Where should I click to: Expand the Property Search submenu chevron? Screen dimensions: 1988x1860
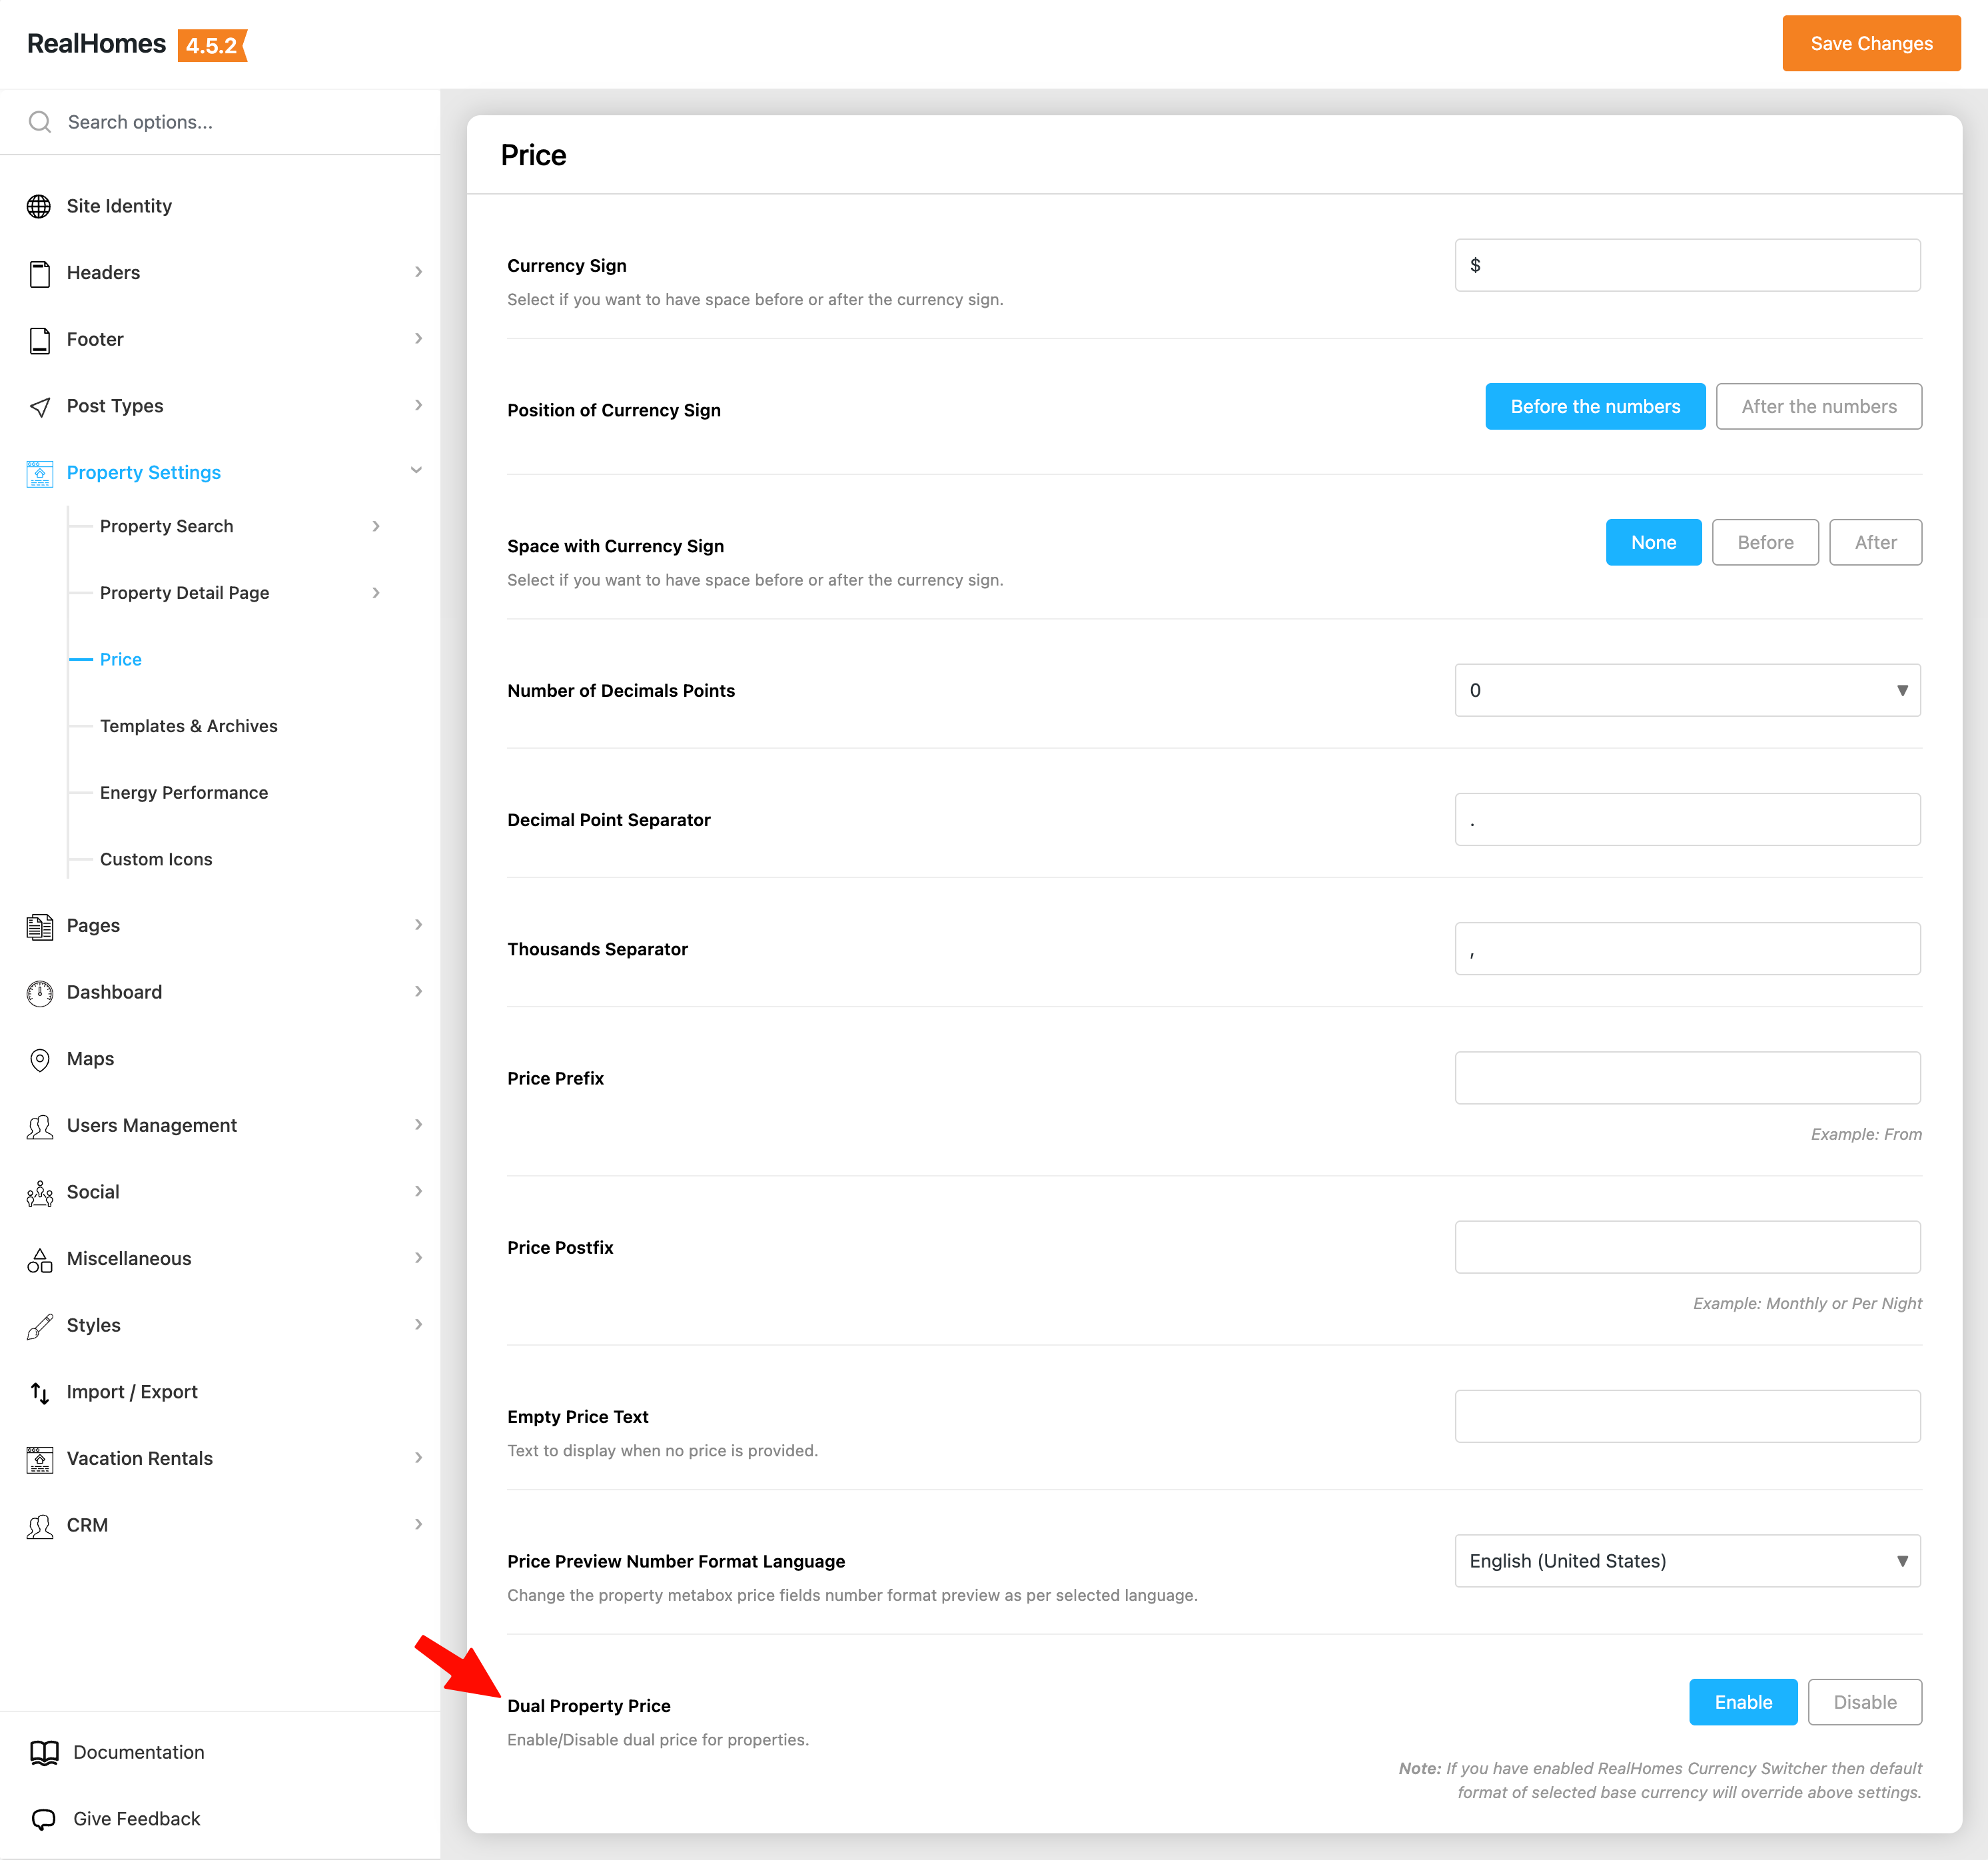[376, 526]
